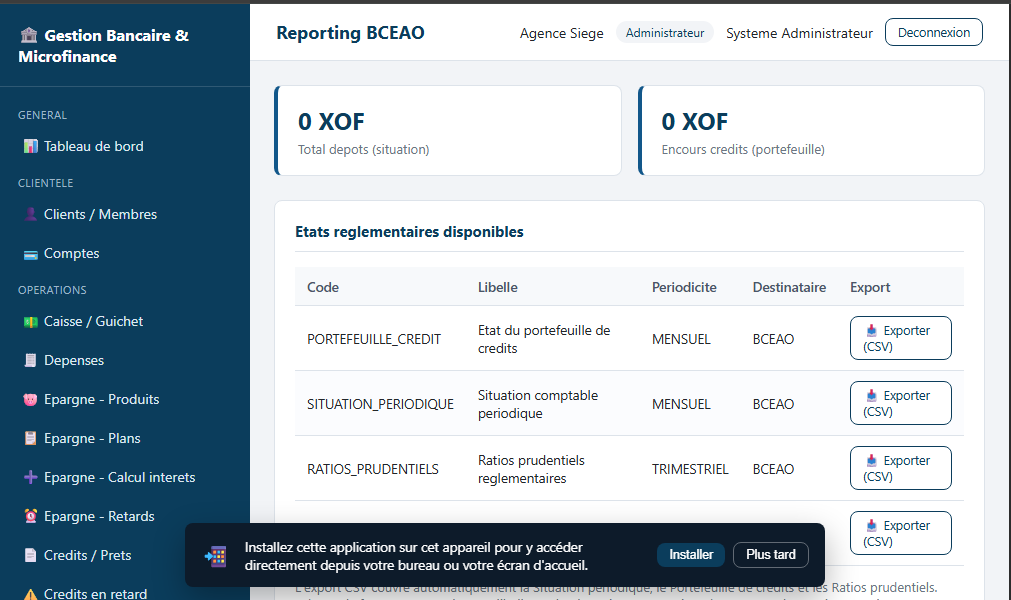This screenshot has width=1011, height=600.
Task: Click the Periodicite column header
Action: (684, 287)
